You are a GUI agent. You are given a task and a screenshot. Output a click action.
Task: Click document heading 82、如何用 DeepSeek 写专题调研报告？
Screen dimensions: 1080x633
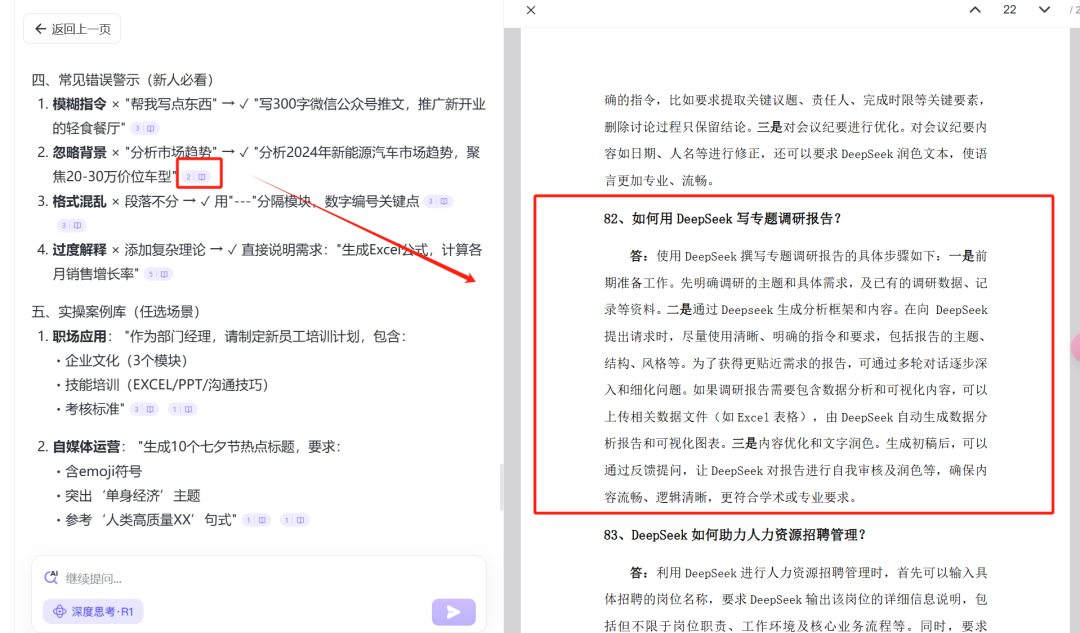point(723,219)
